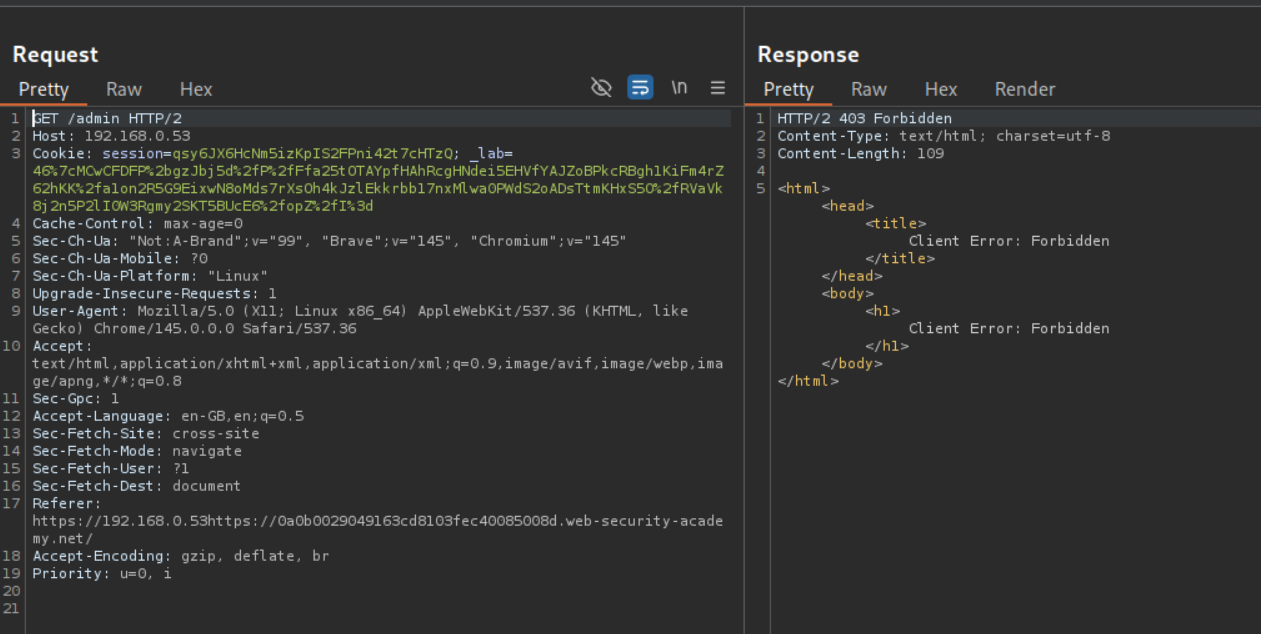Select the Request Pretty tab
The height and width of the screenshot is (634, 1261).
pos(44,89)
